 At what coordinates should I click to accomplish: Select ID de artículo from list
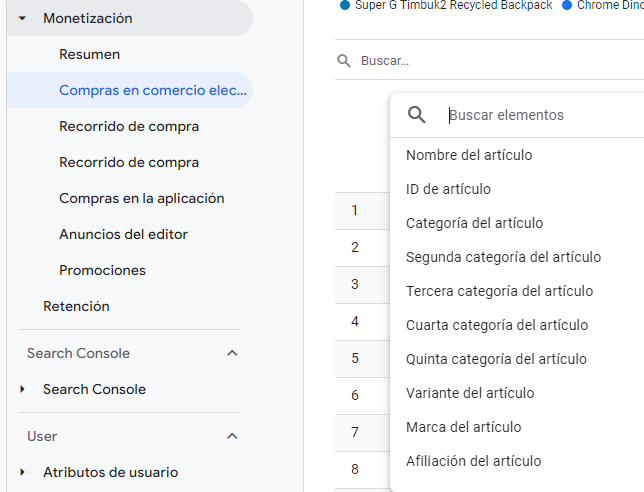point(448,189)
